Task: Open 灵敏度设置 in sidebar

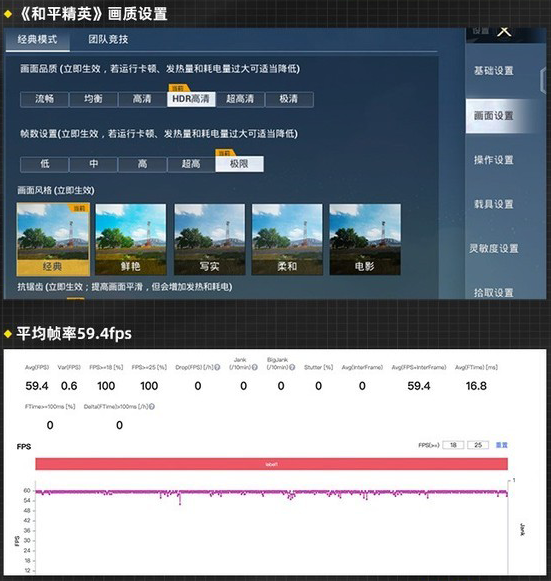Action: pos(494,249)
